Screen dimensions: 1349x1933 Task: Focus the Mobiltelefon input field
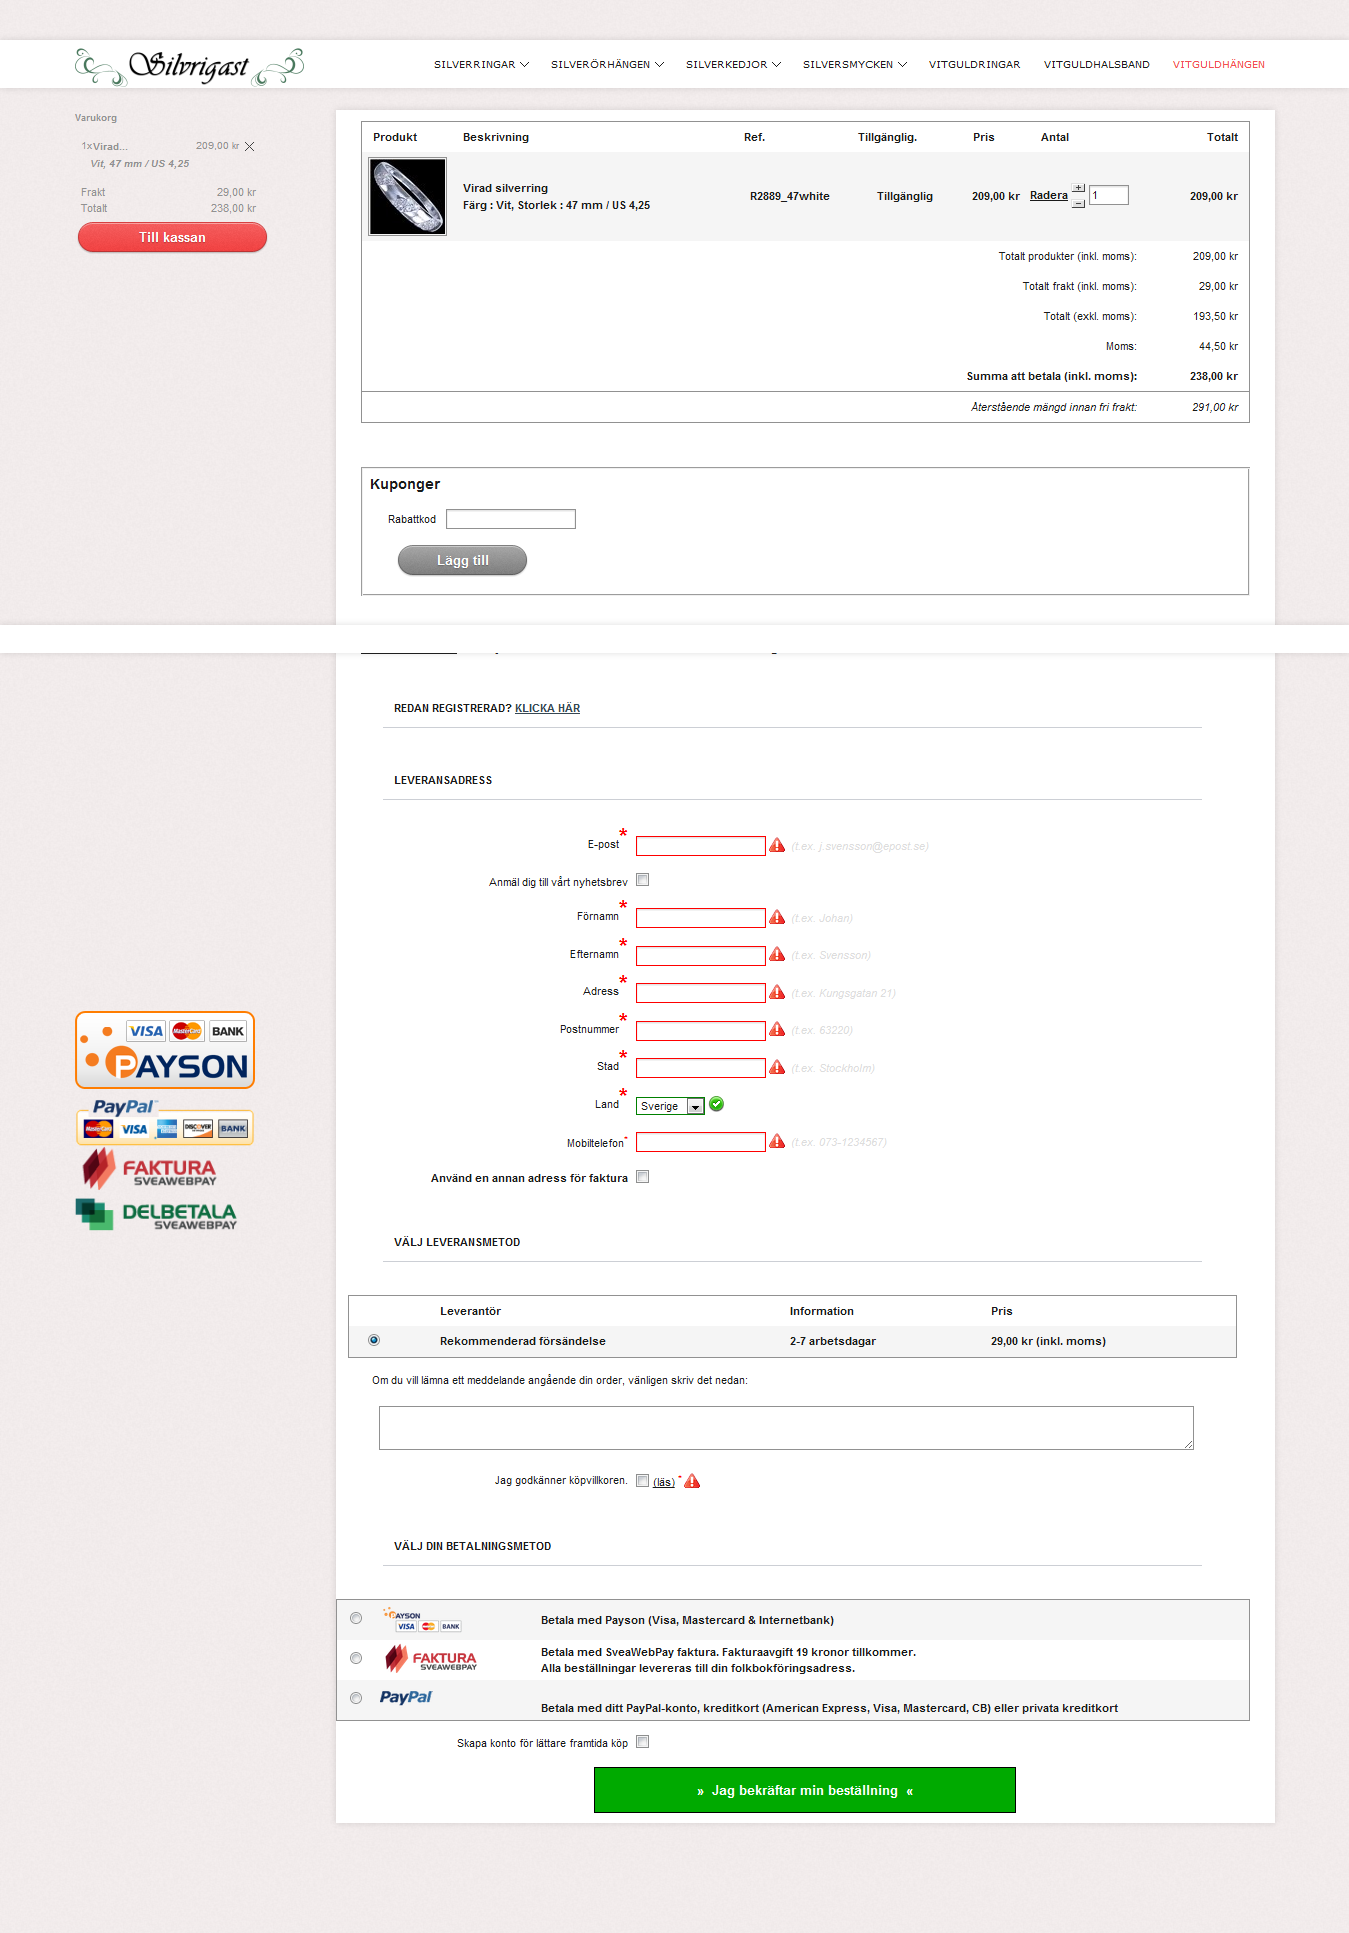(701, 1142)
